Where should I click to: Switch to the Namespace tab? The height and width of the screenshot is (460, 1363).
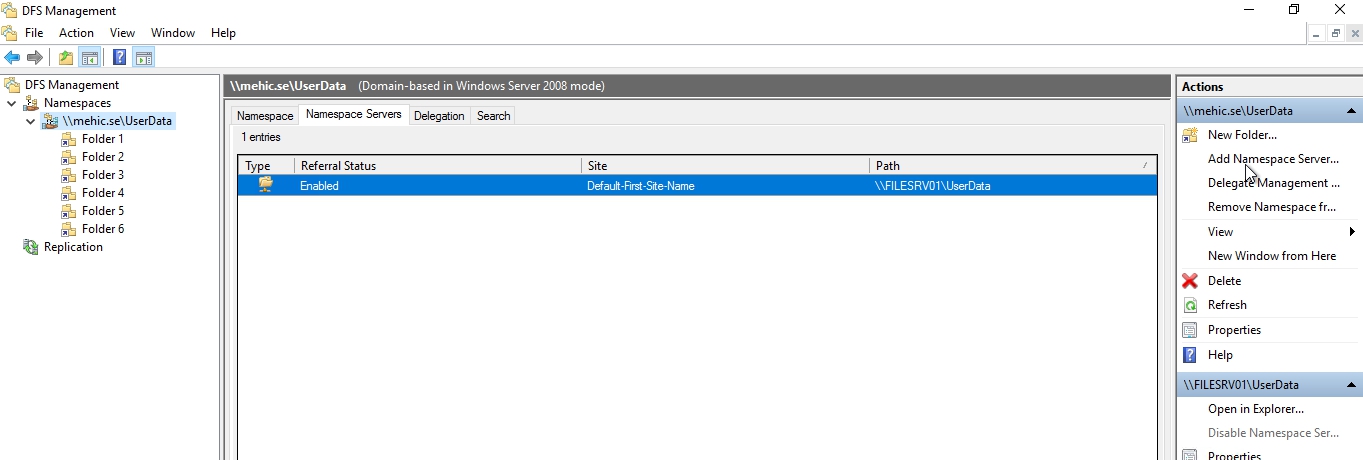tap(265, 116)
